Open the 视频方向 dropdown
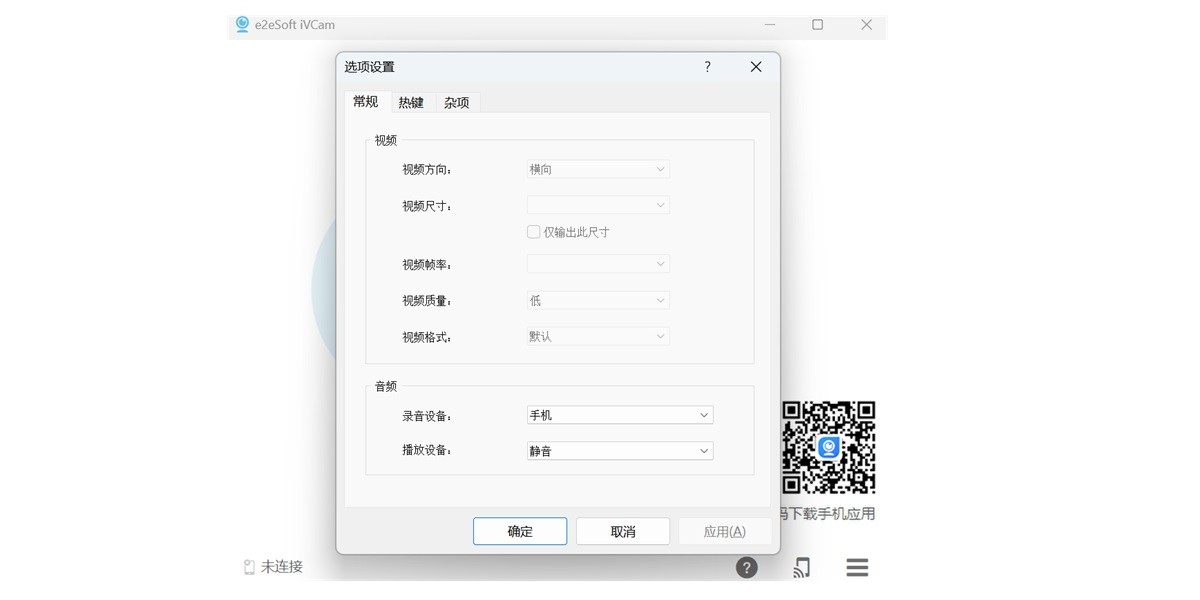The width and height of the screenshot is (1200, 600). pyautogui.click(x=598, y=170)
